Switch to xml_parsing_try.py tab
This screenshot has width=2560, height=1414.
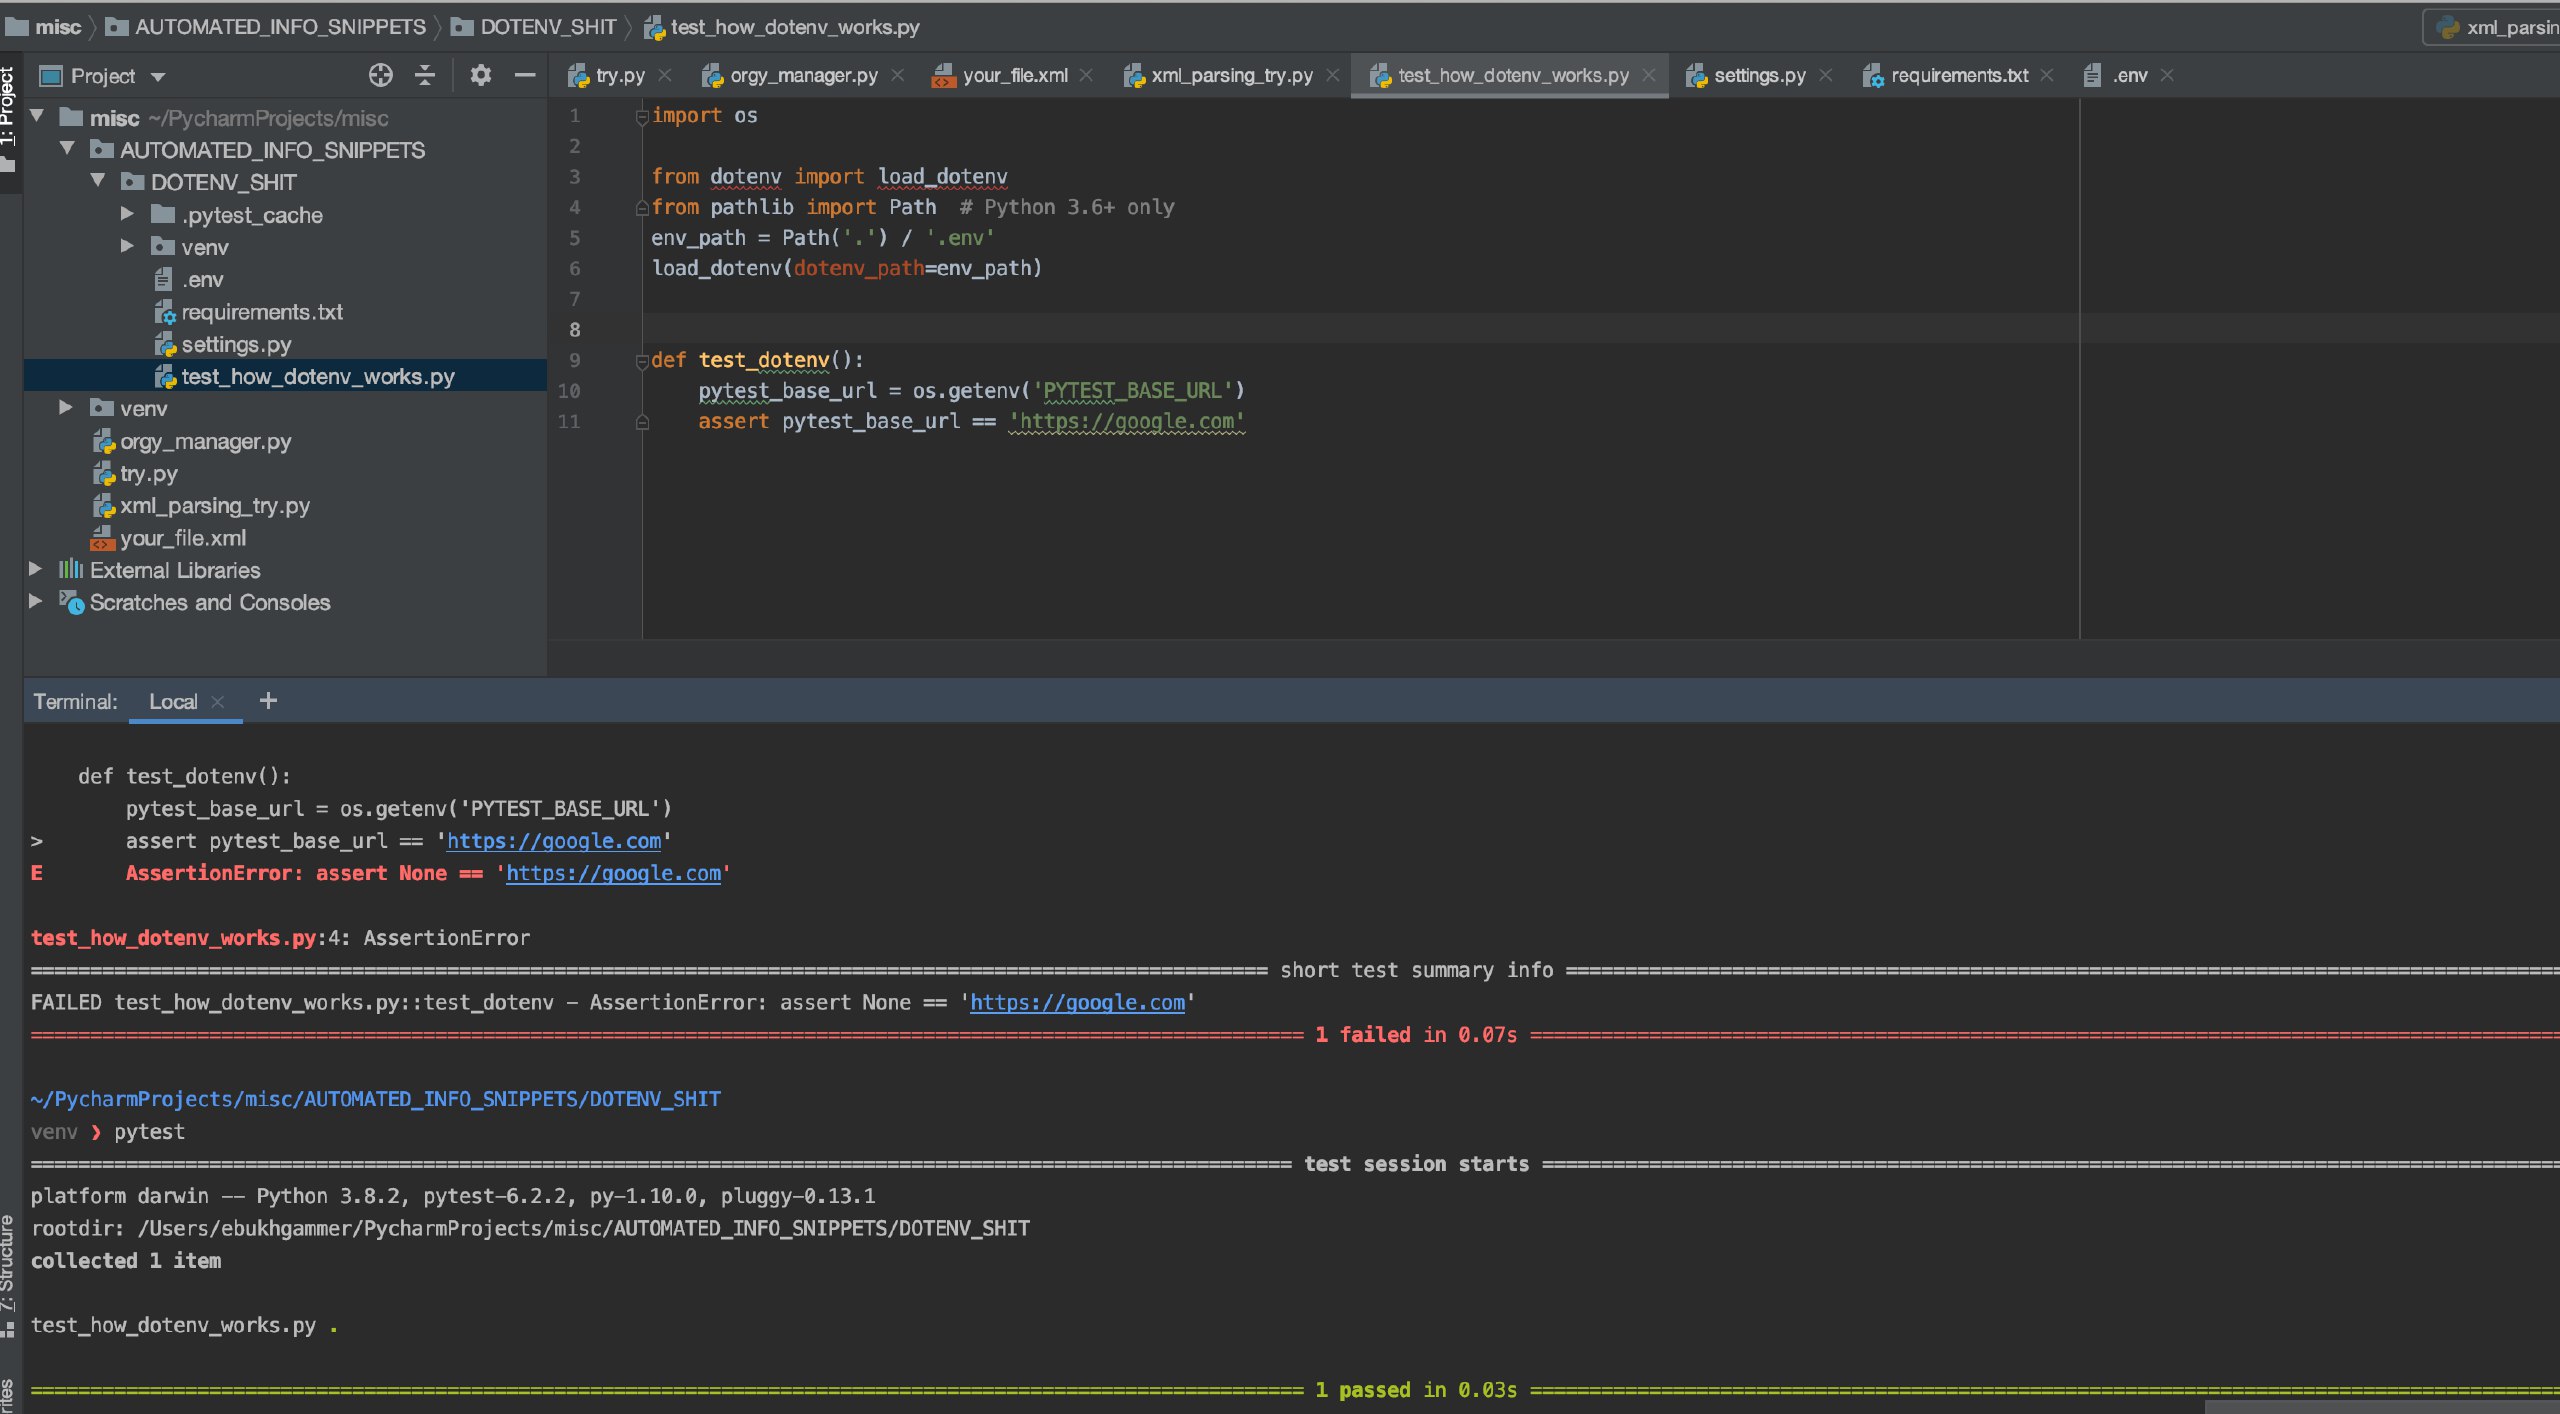click(x=1231, y=75)
